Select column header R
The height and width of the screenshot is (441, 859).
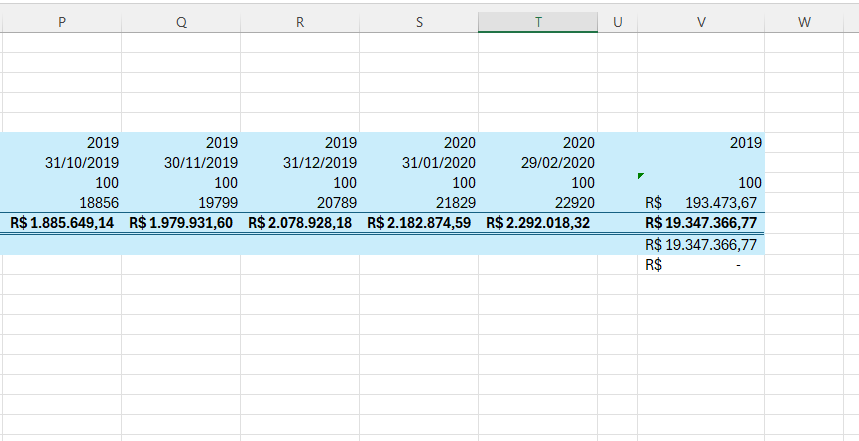pos(300,22)
